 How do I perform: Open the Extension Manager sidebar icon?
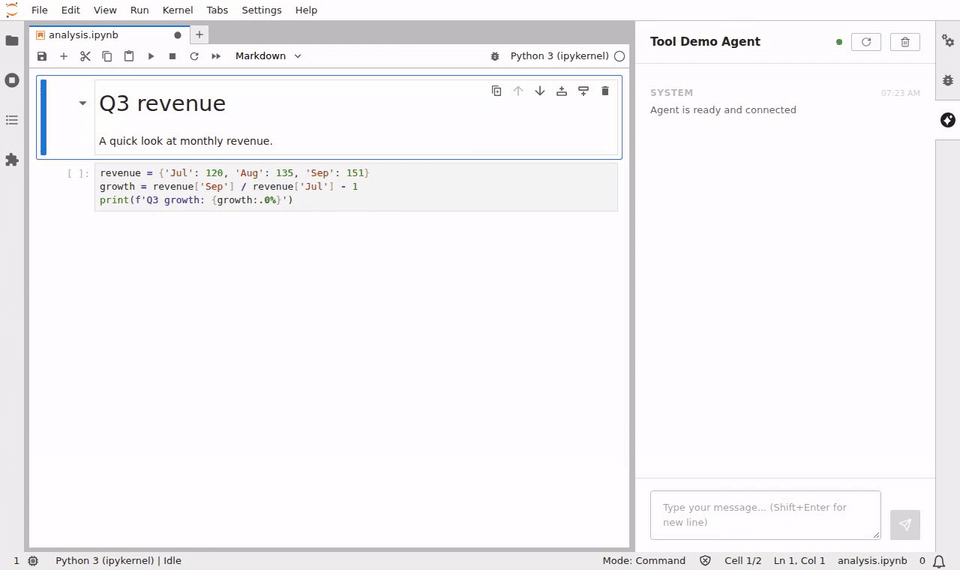coord(12,160)
